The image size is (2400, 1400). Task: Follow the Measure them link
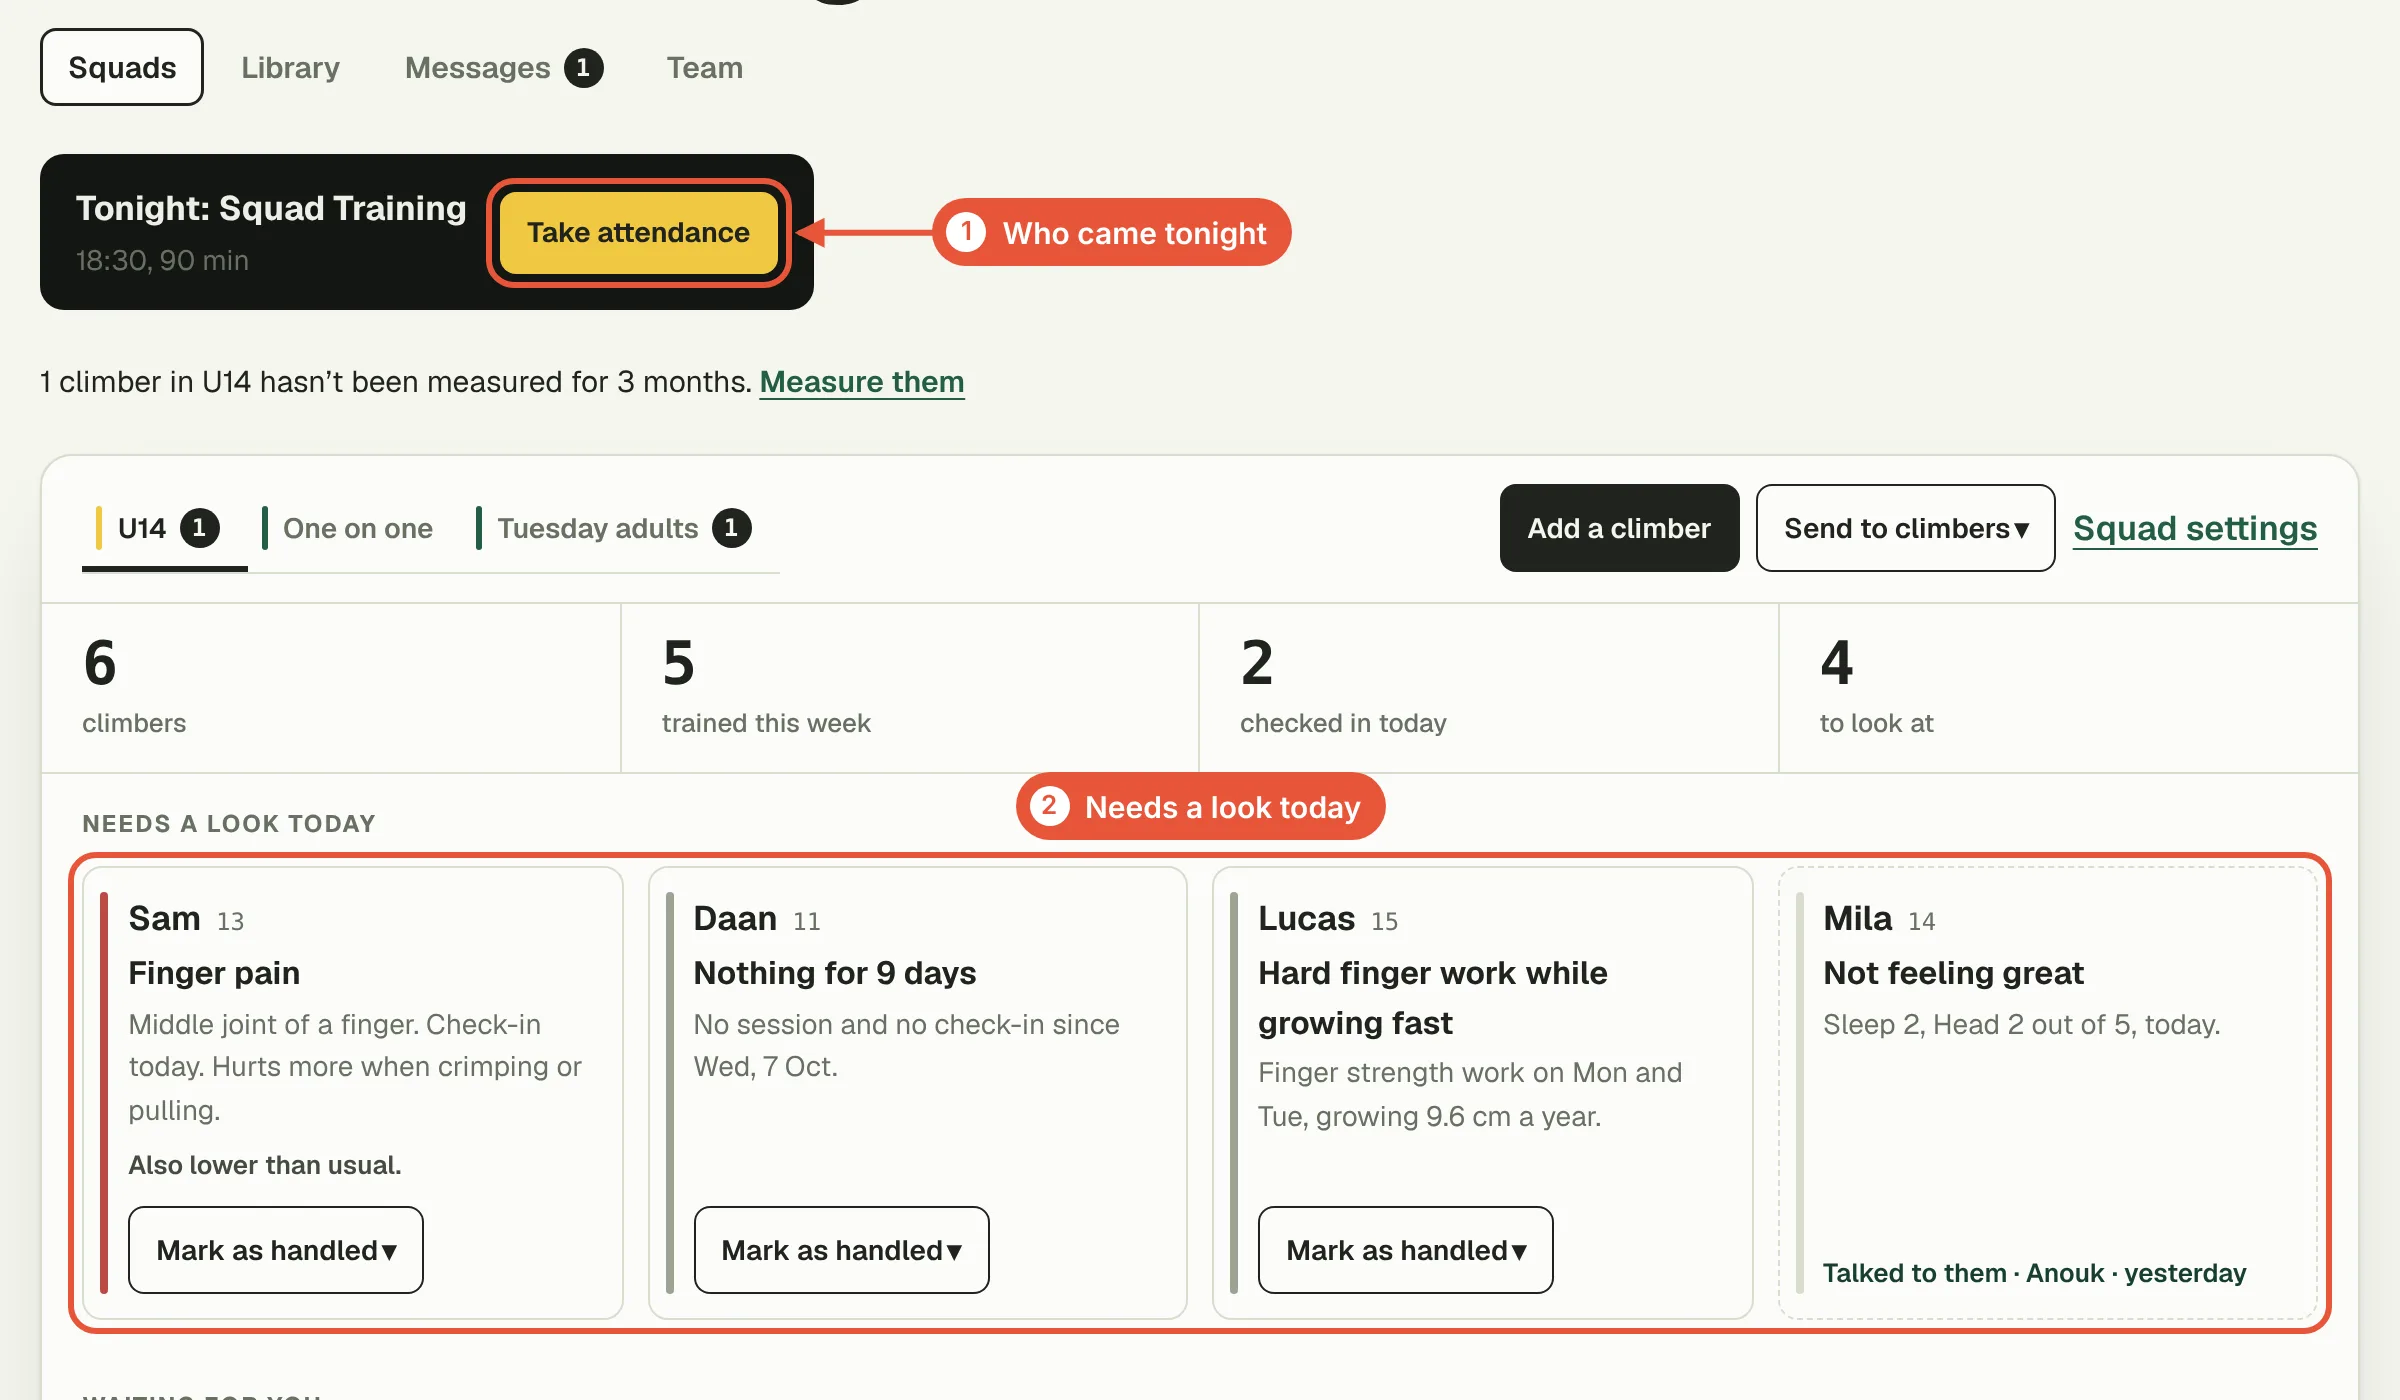pos(862,381)
